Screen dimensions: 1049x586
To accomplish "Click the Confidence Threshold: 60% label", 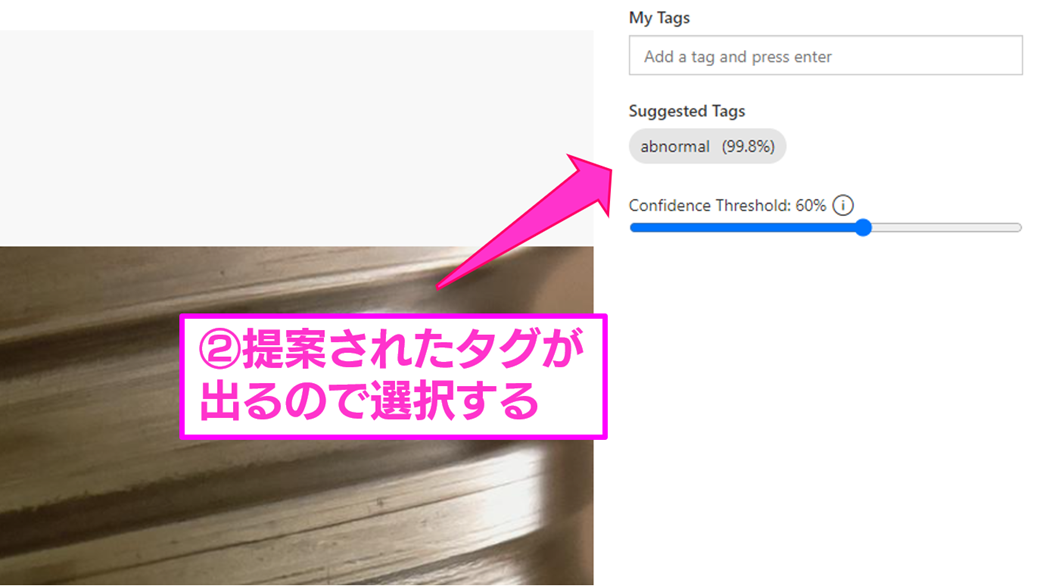I will point(727,205).
